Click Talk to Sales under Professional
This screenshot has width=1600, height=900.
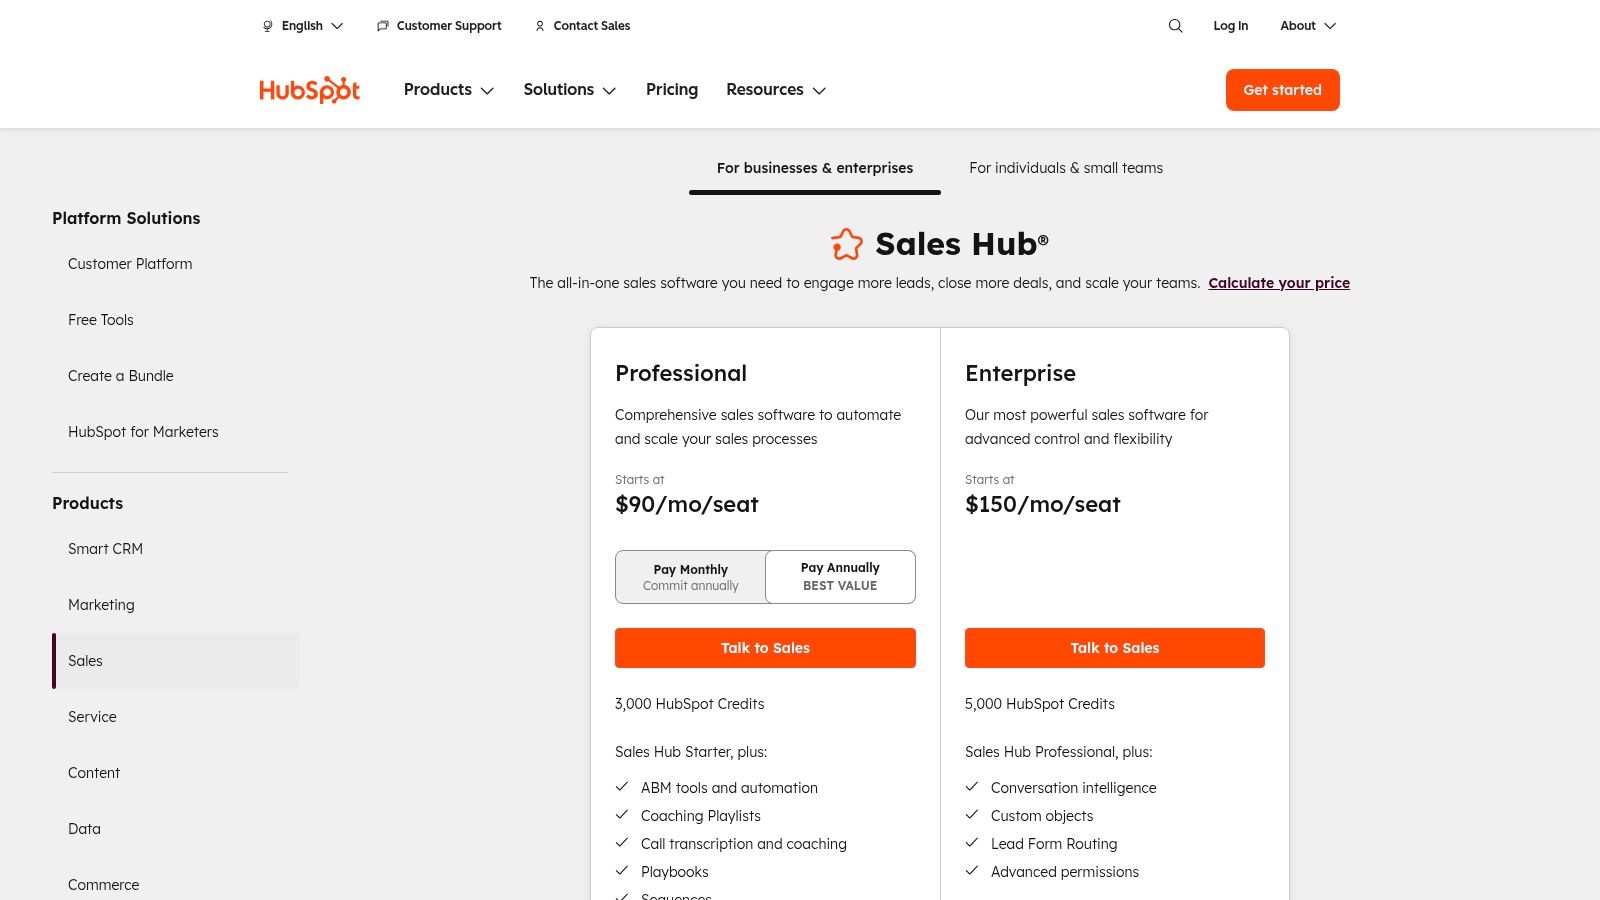pyautogui.click(x=765, y=648)
